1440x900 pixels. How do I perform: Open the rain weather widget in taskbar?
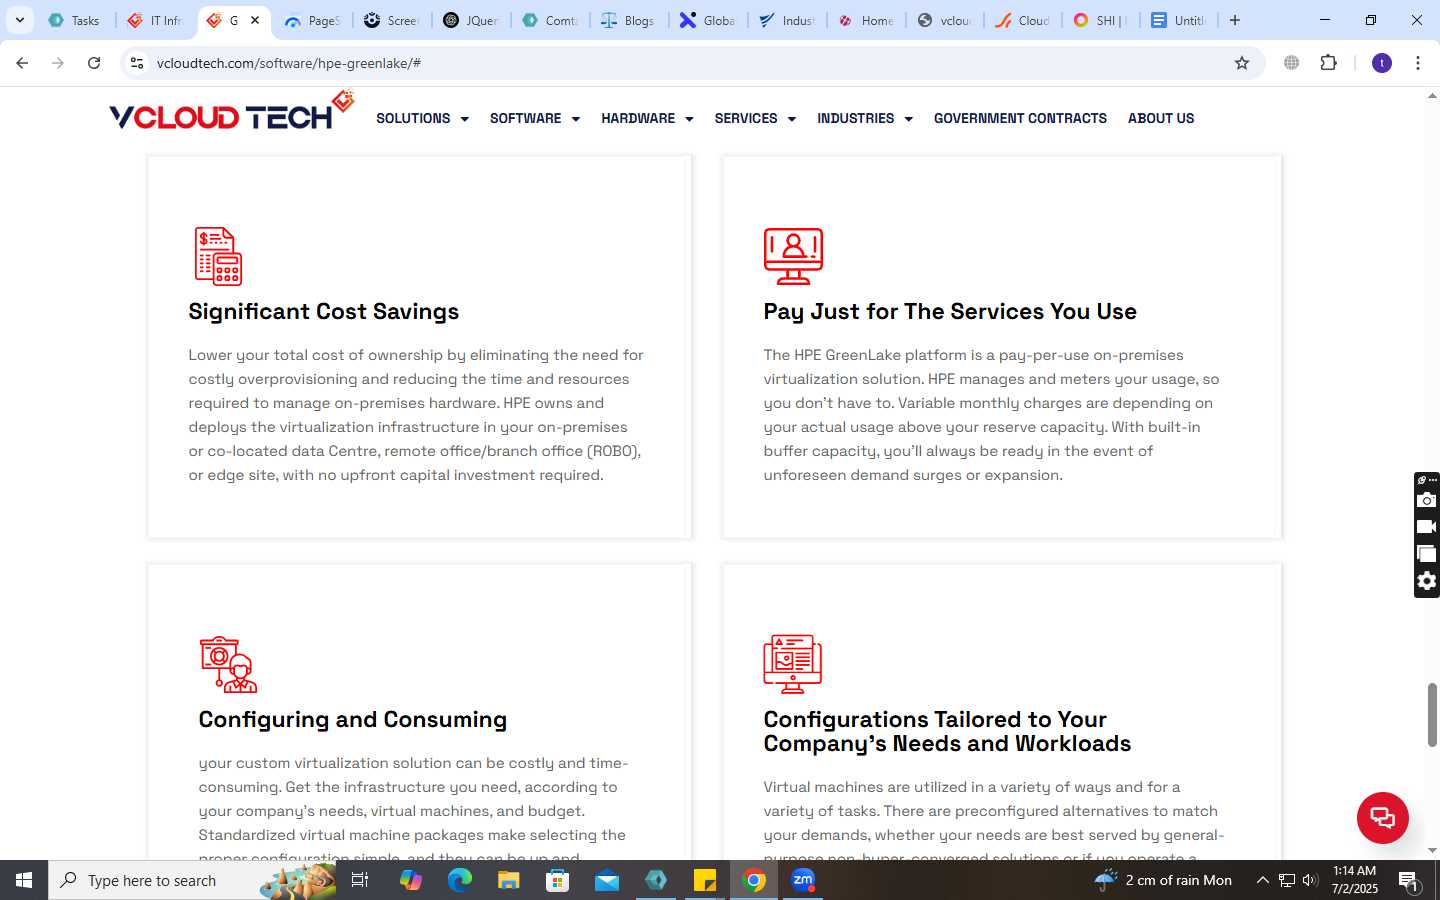point(1163,880)
